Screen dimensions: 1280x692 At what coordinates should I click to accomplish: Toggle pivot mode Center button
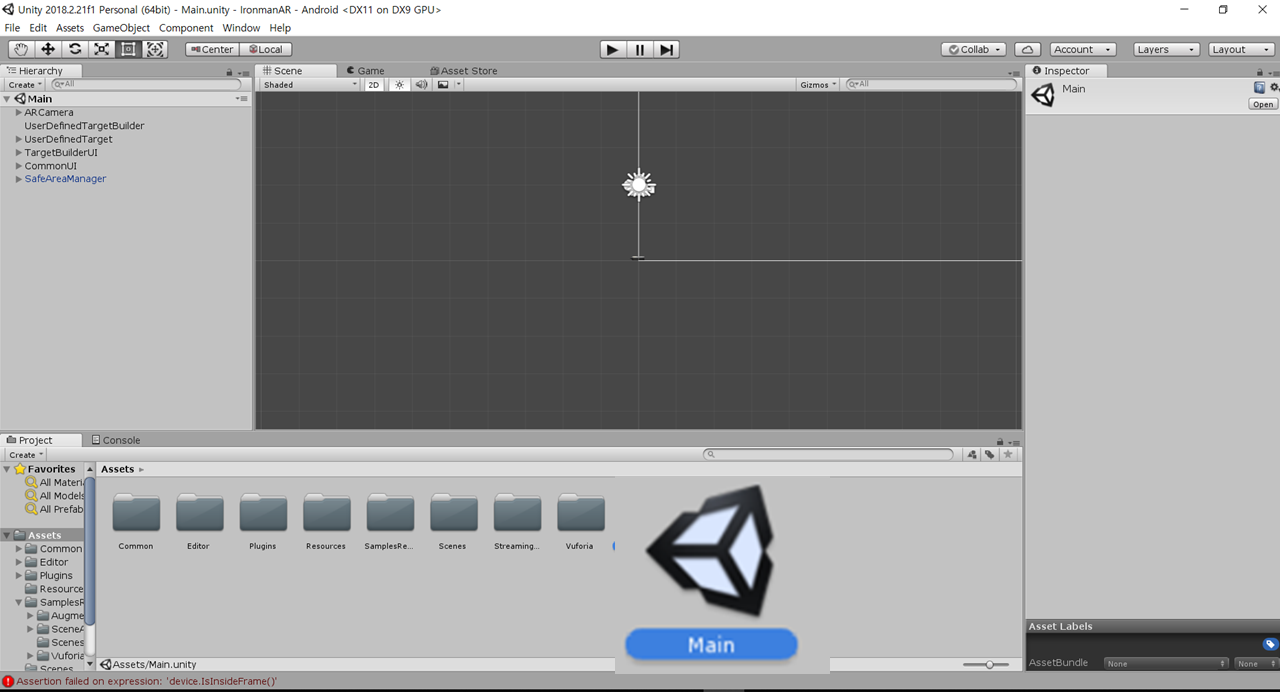(212, 49)
